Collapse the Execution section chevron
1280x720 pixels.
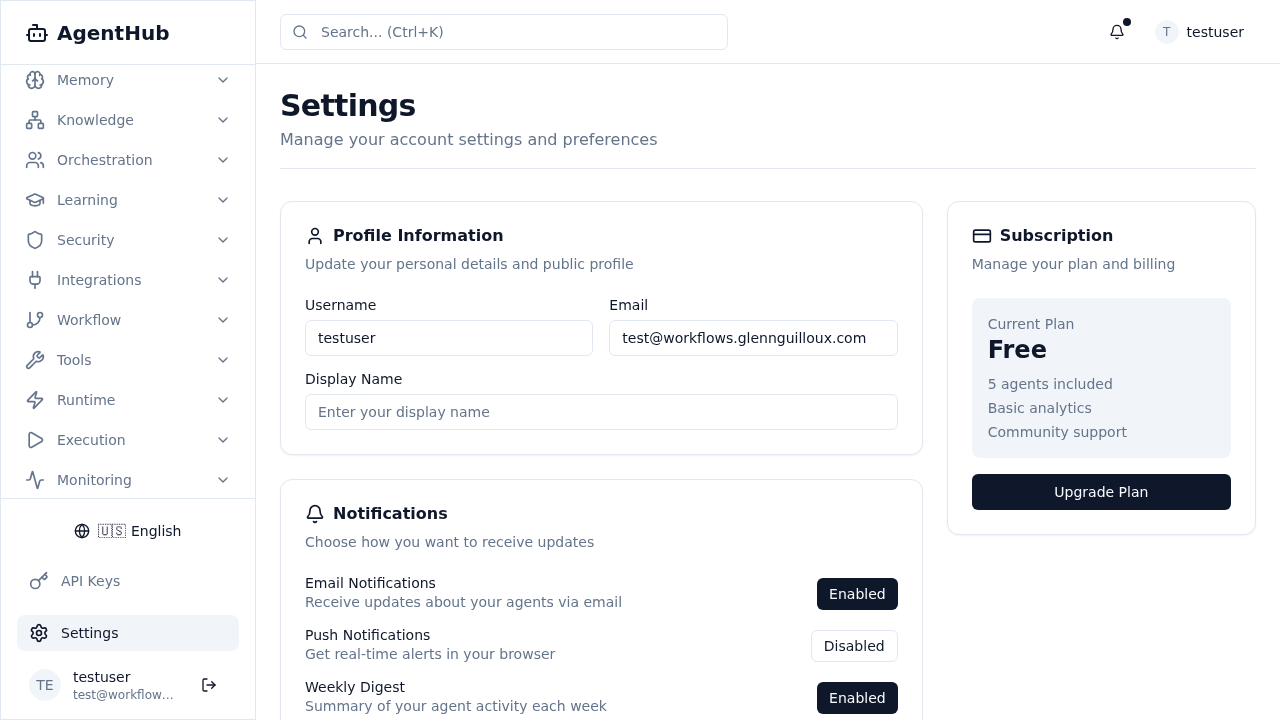point(223,440)
